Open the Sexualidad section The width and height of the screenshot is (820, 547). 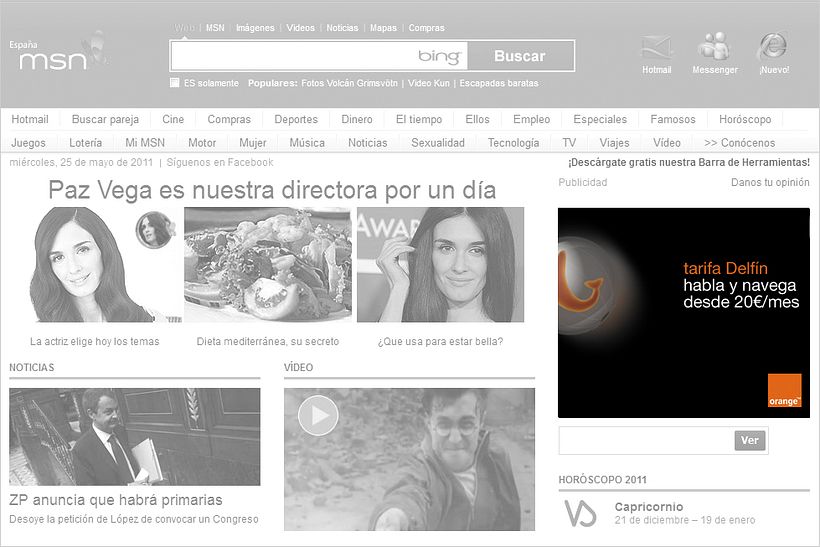(x=438, y=143)
